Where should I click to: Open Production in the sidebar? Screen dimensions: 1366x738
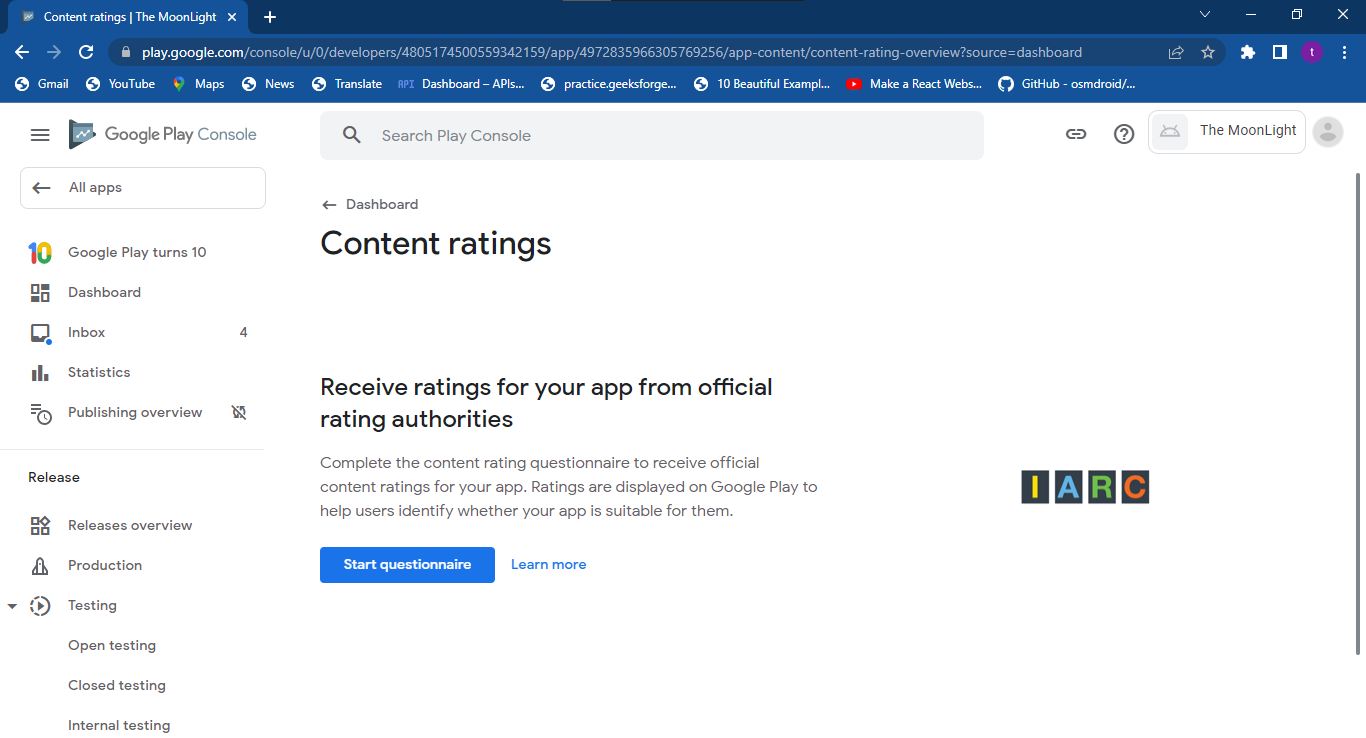132,566
